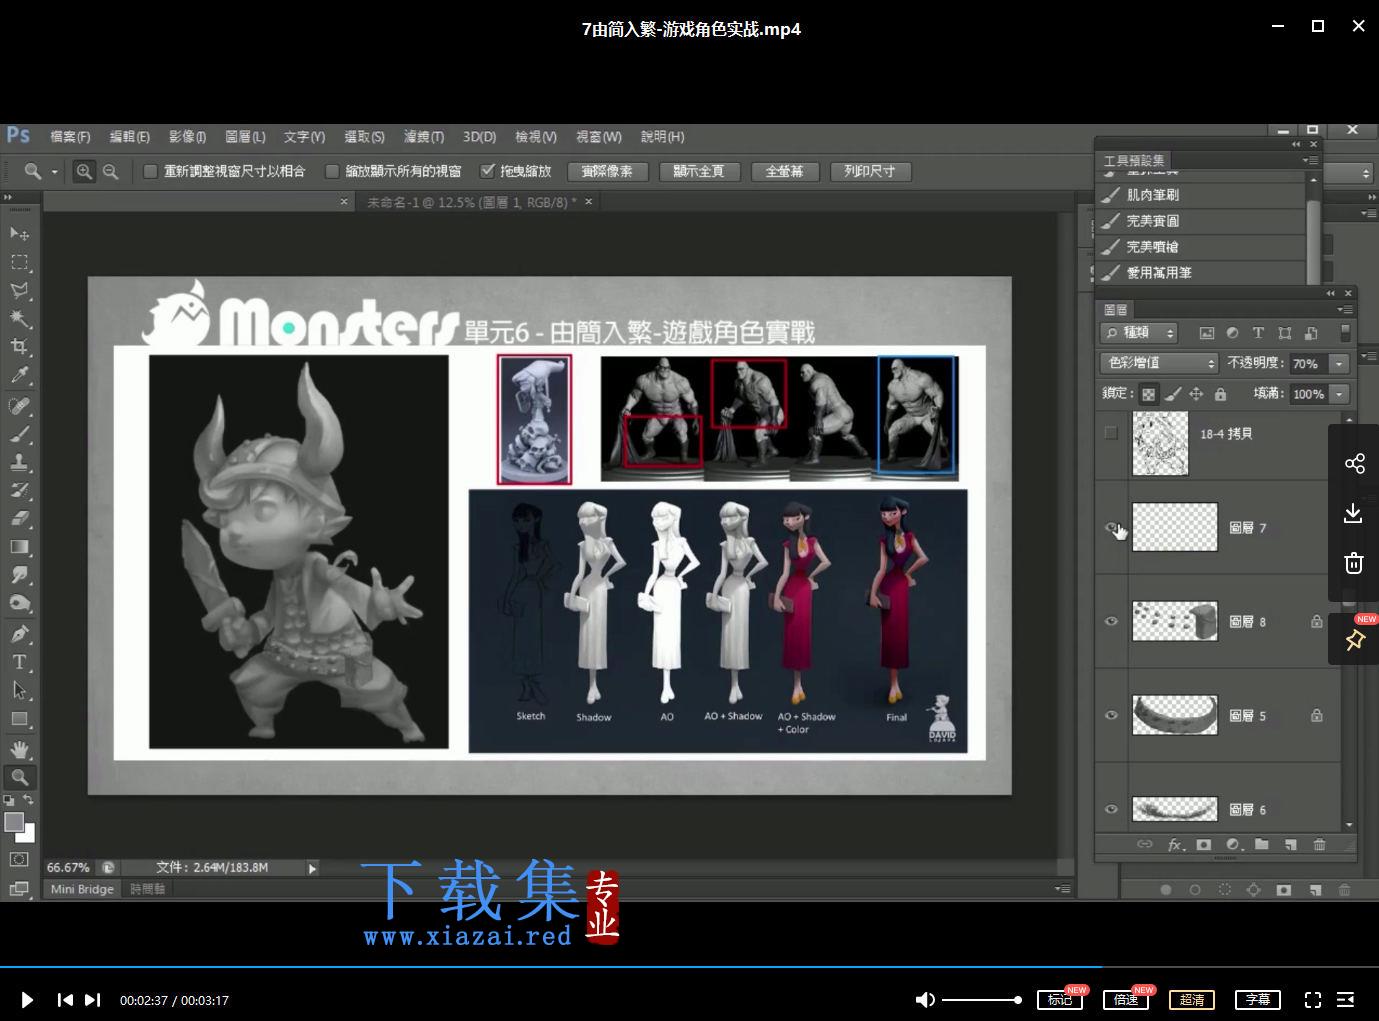This screenshot has width=1379, height=1021.
Task: Select the Gradient tool
Action: click(19, 547)
